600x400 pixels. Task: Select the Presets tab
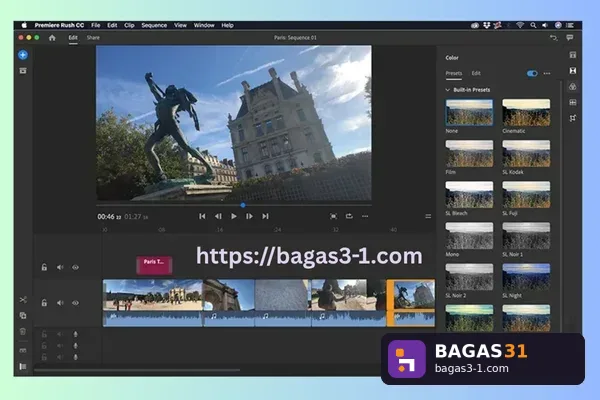454,73
